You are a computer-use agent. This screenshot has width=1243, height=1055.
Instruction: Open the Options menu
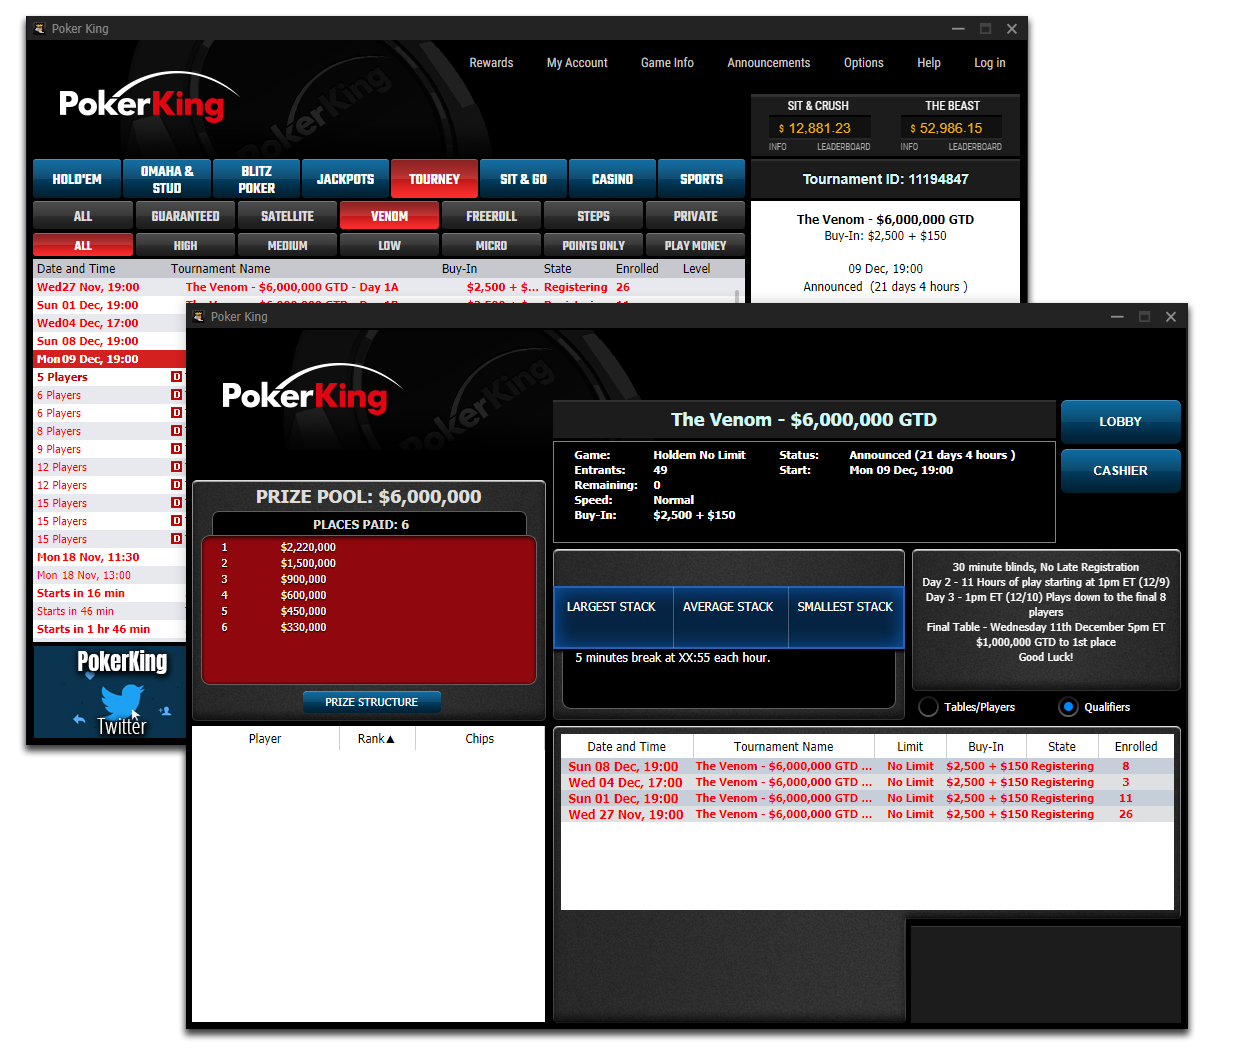(x=863, y=63)
